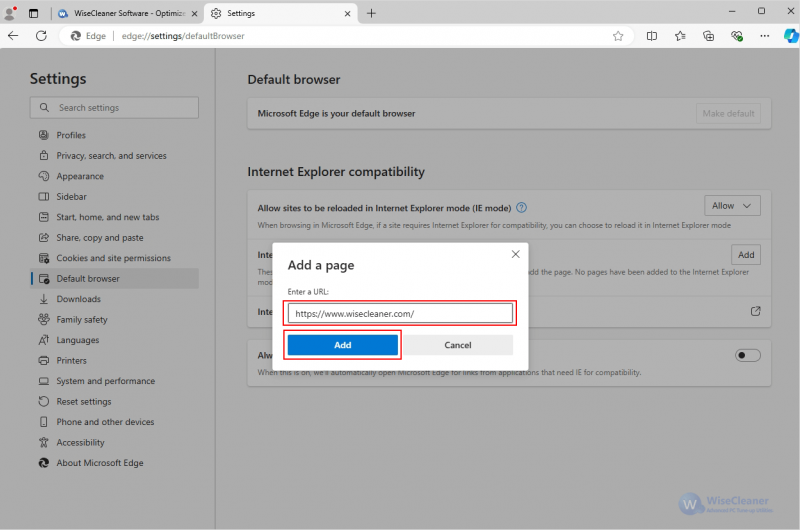Open Accessibility settings
The height and width of the screenshot is (530, 800).
pos(114,442)
